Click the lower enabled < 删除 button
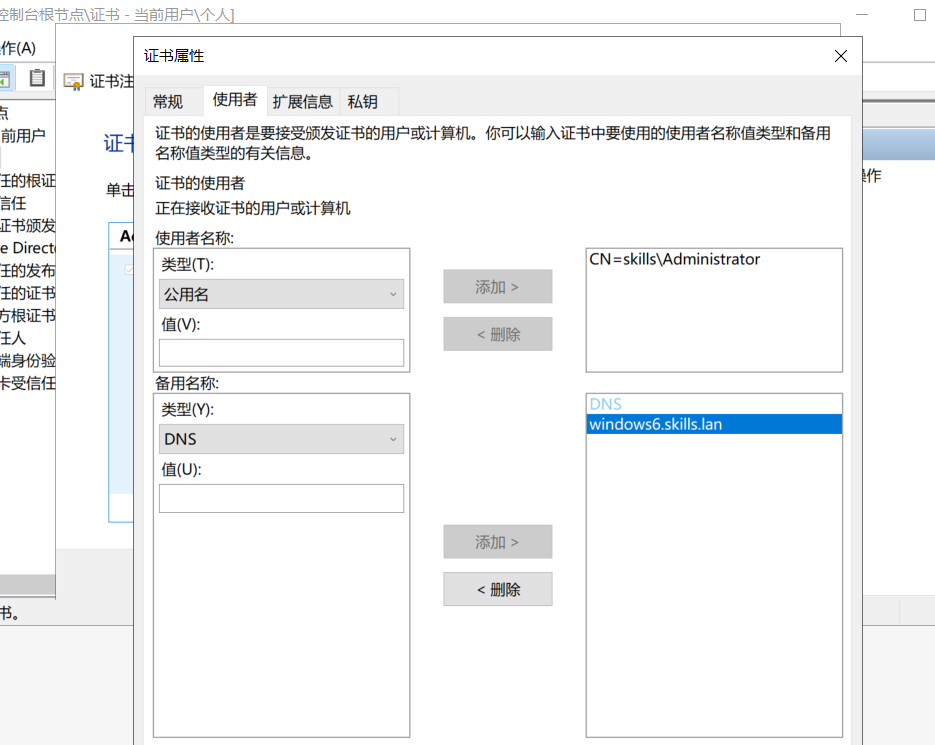This screenshot has width=935, height=745. click(x=498, y=589)
